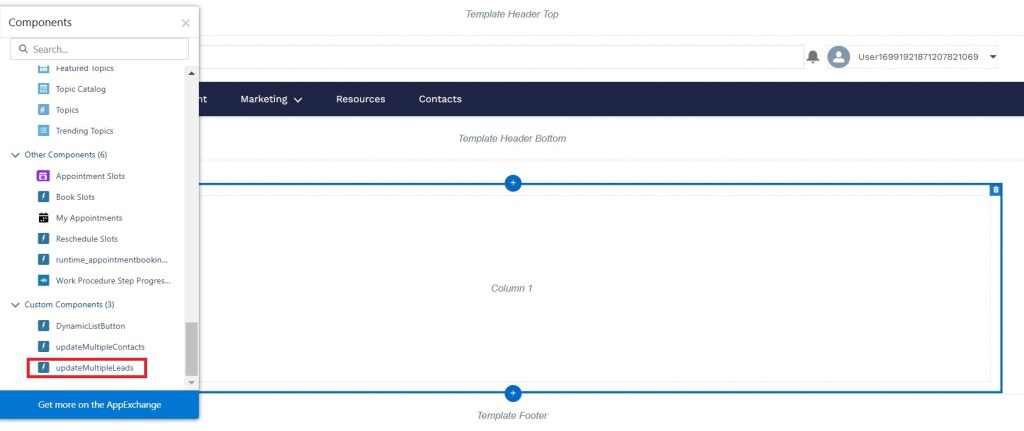This screenshot has width=1024, height=431.
Task: Click the Featured Topics component icon
Action: (x=44, y=68)
